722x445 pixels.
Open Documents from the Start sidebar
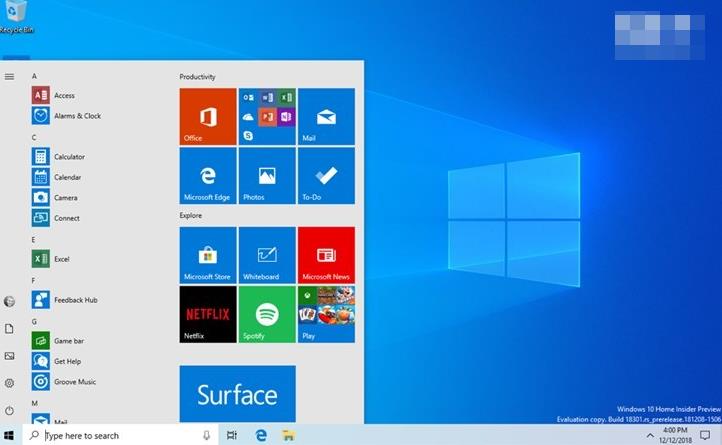tap(9, 328)
